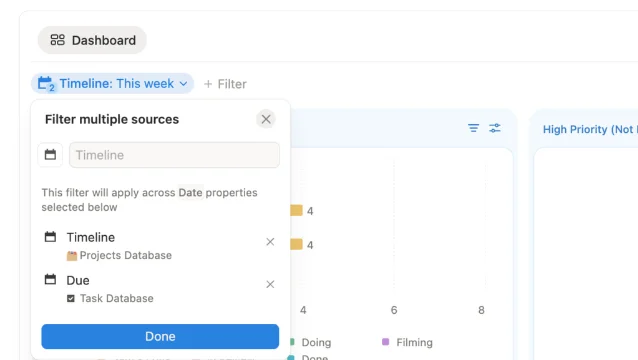Image resolution: width=638 pixels, height=360 pixels.
Task: Close the Filter multiple sources popup
Action: pos(266,119)
